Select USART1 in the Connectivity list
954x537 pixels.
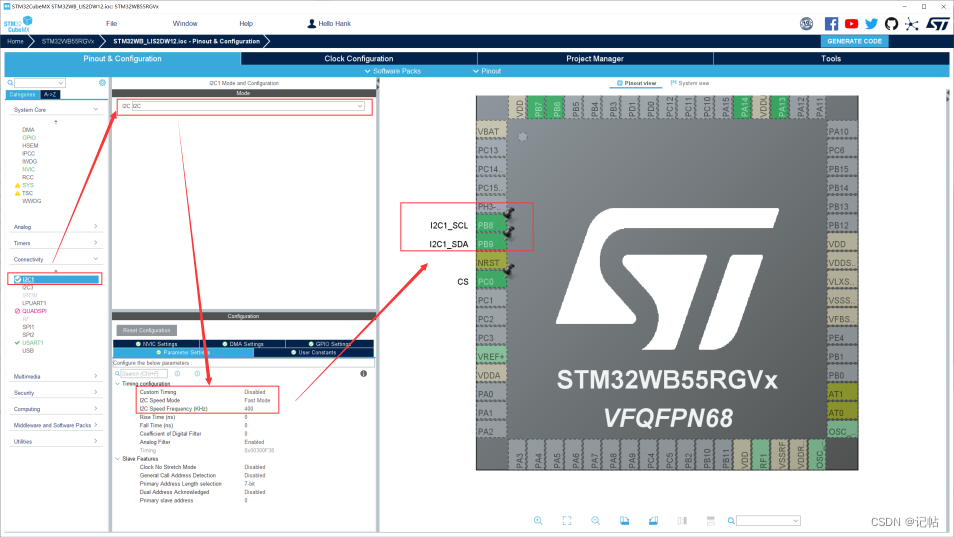33,343
